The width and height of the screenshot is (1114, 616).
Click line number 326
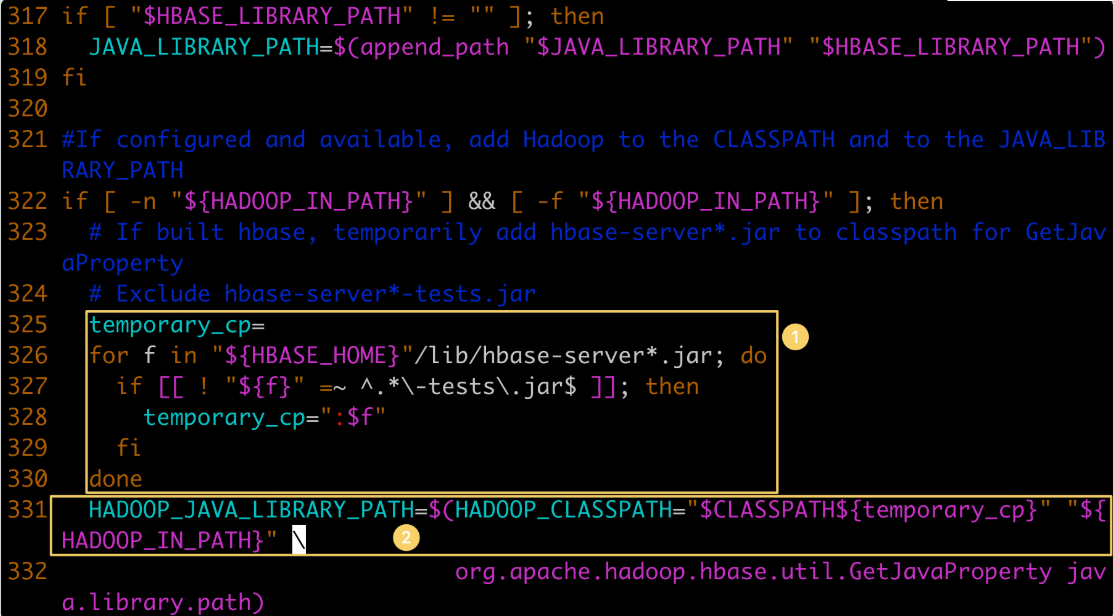(28, 355)
